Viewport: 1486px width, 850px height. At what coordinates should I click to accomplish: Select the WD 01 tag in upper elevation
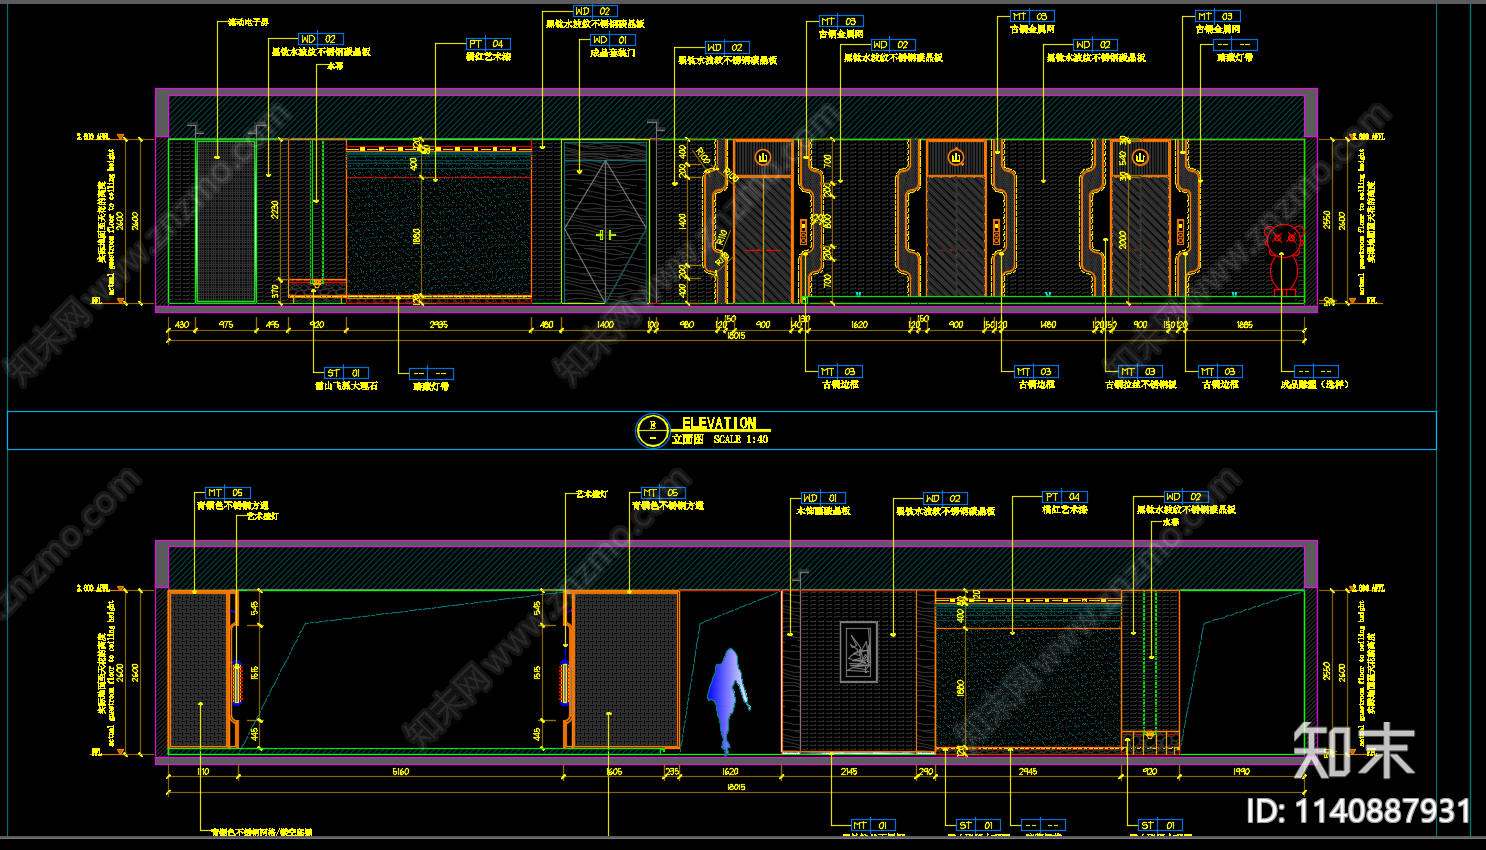pos(612,40)
